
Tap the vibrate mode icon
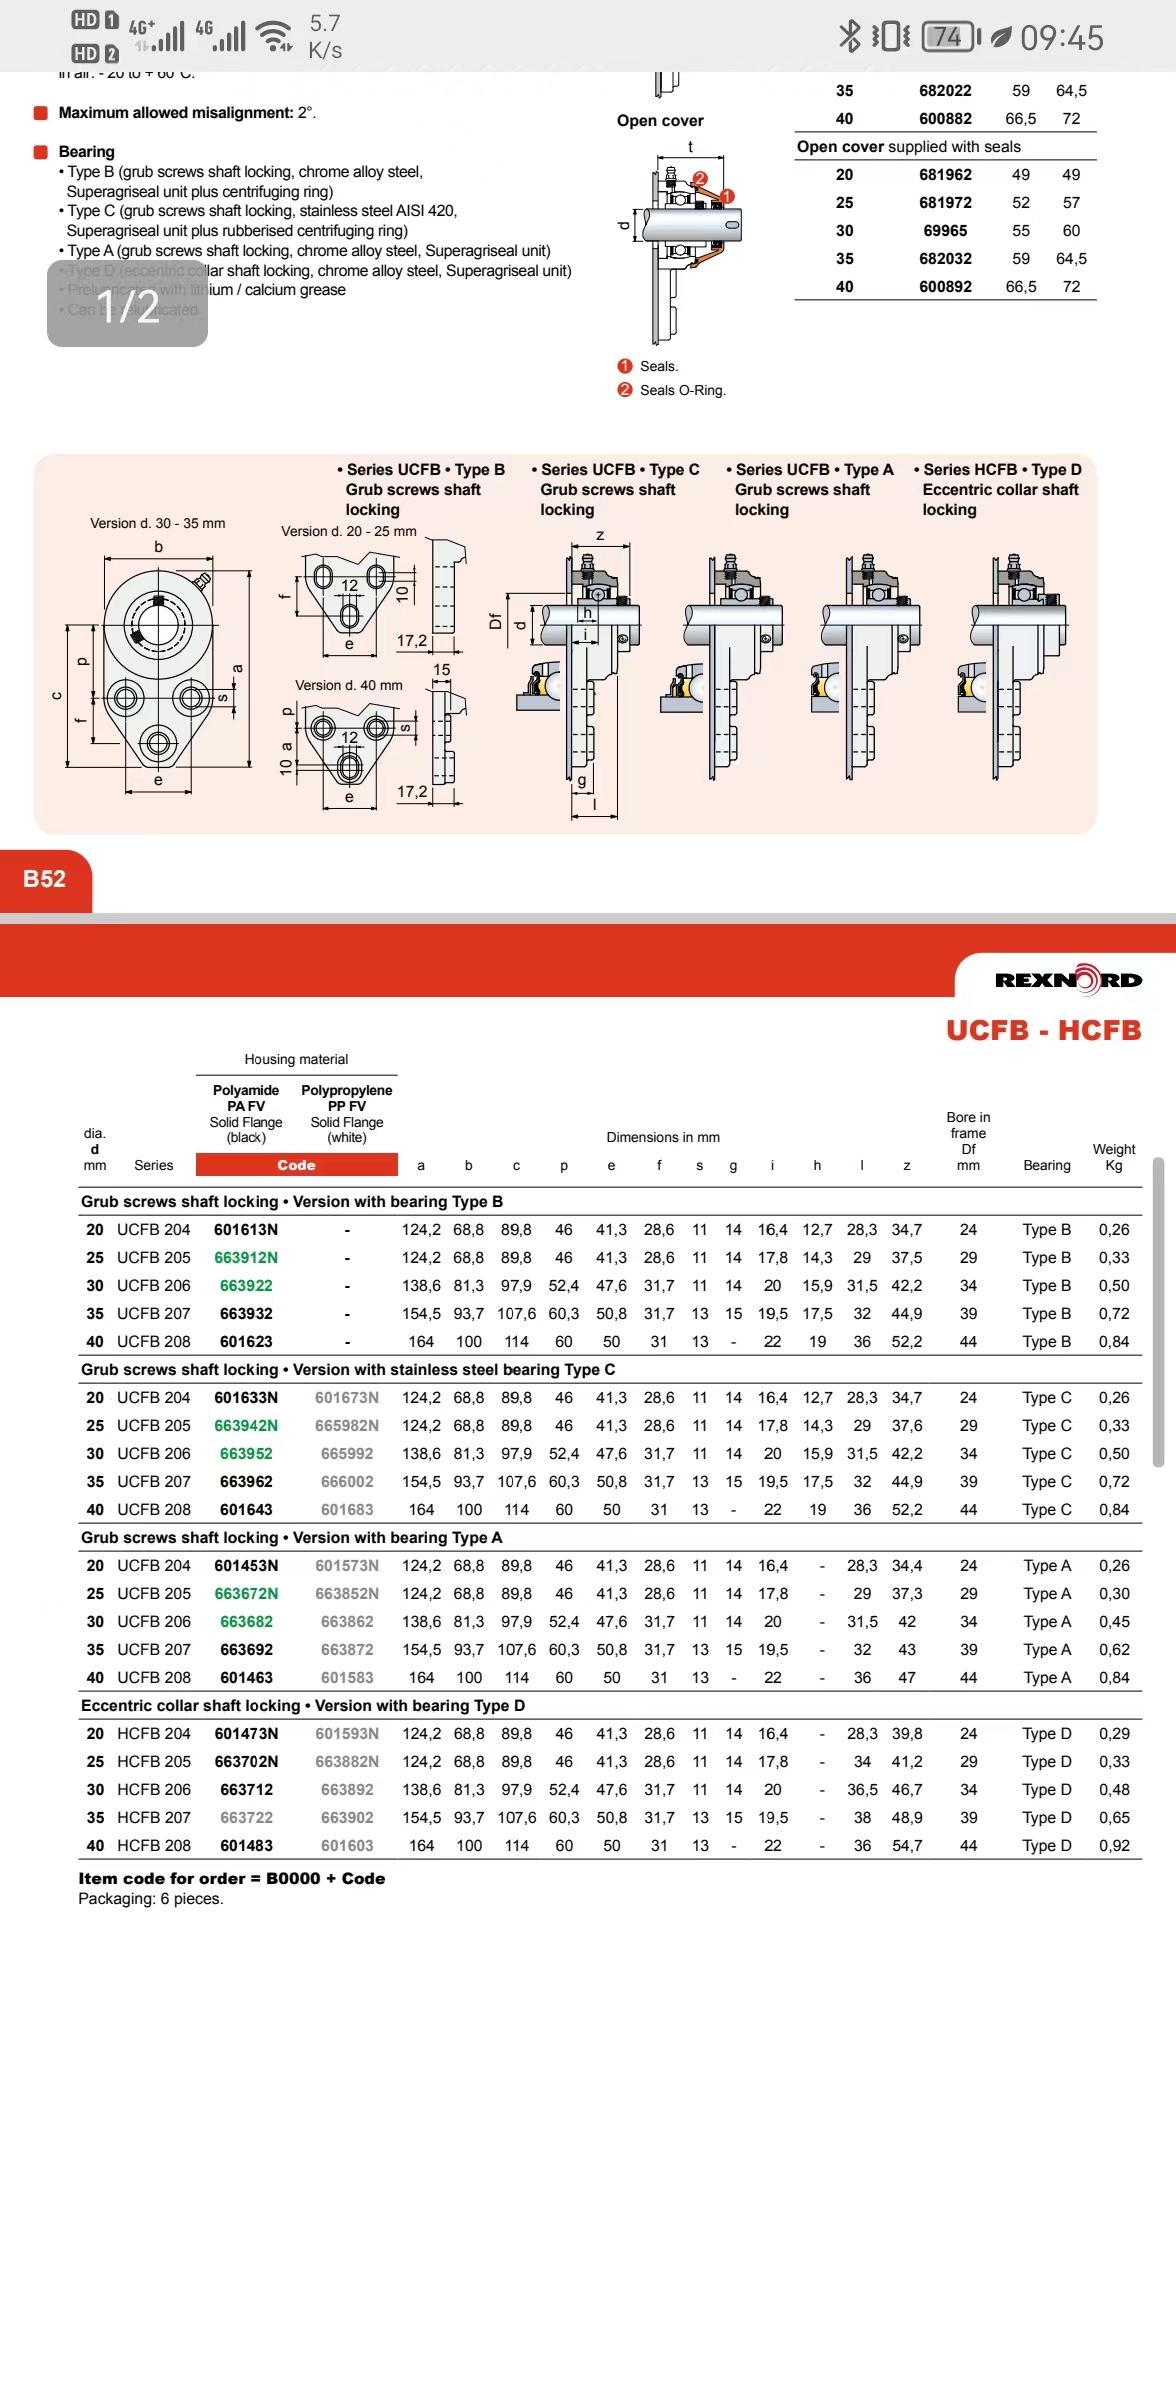point(891,37)
